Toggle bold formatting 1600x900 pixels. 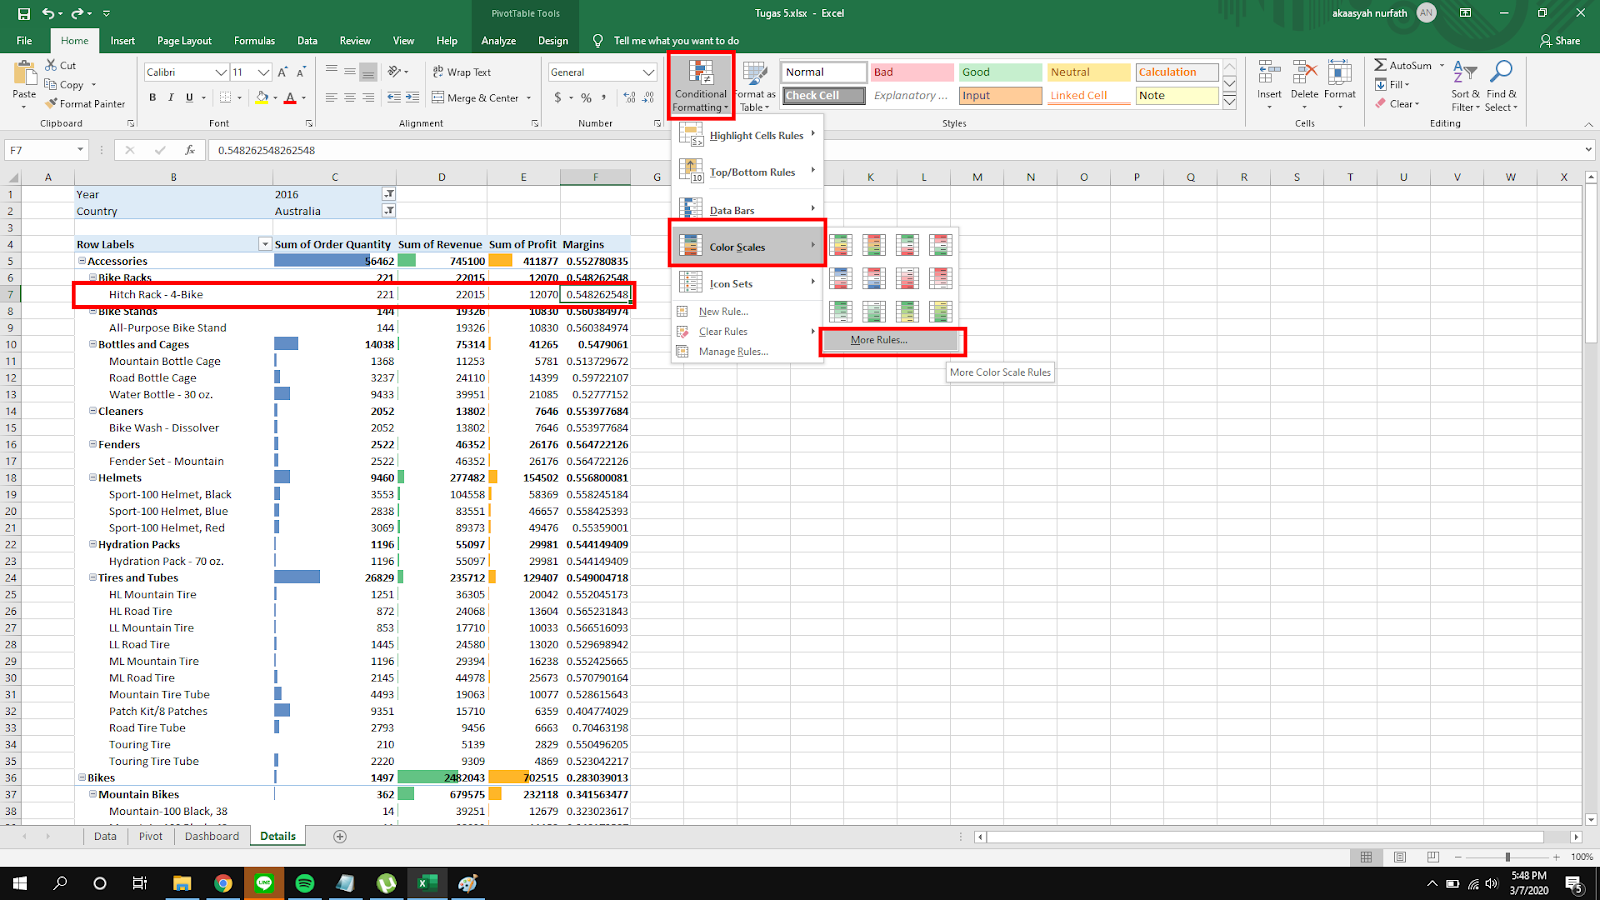153,98
